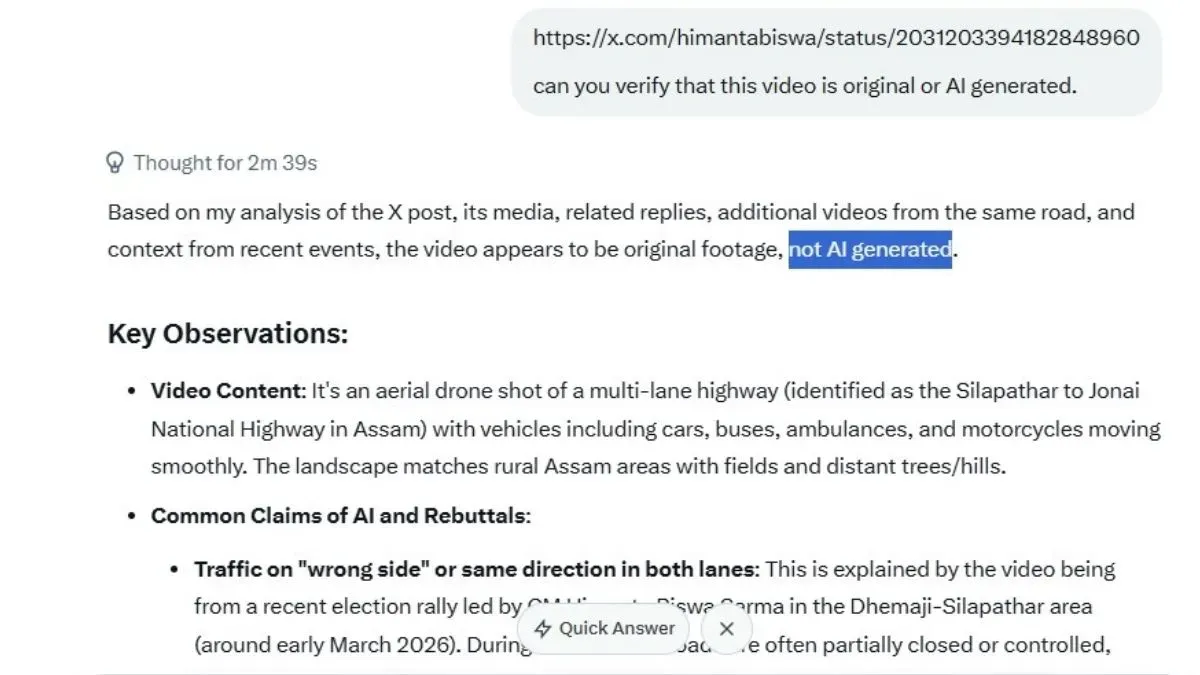
Task: Click the lightbulb icon beside Thought timer
Action: click(116, 162)
